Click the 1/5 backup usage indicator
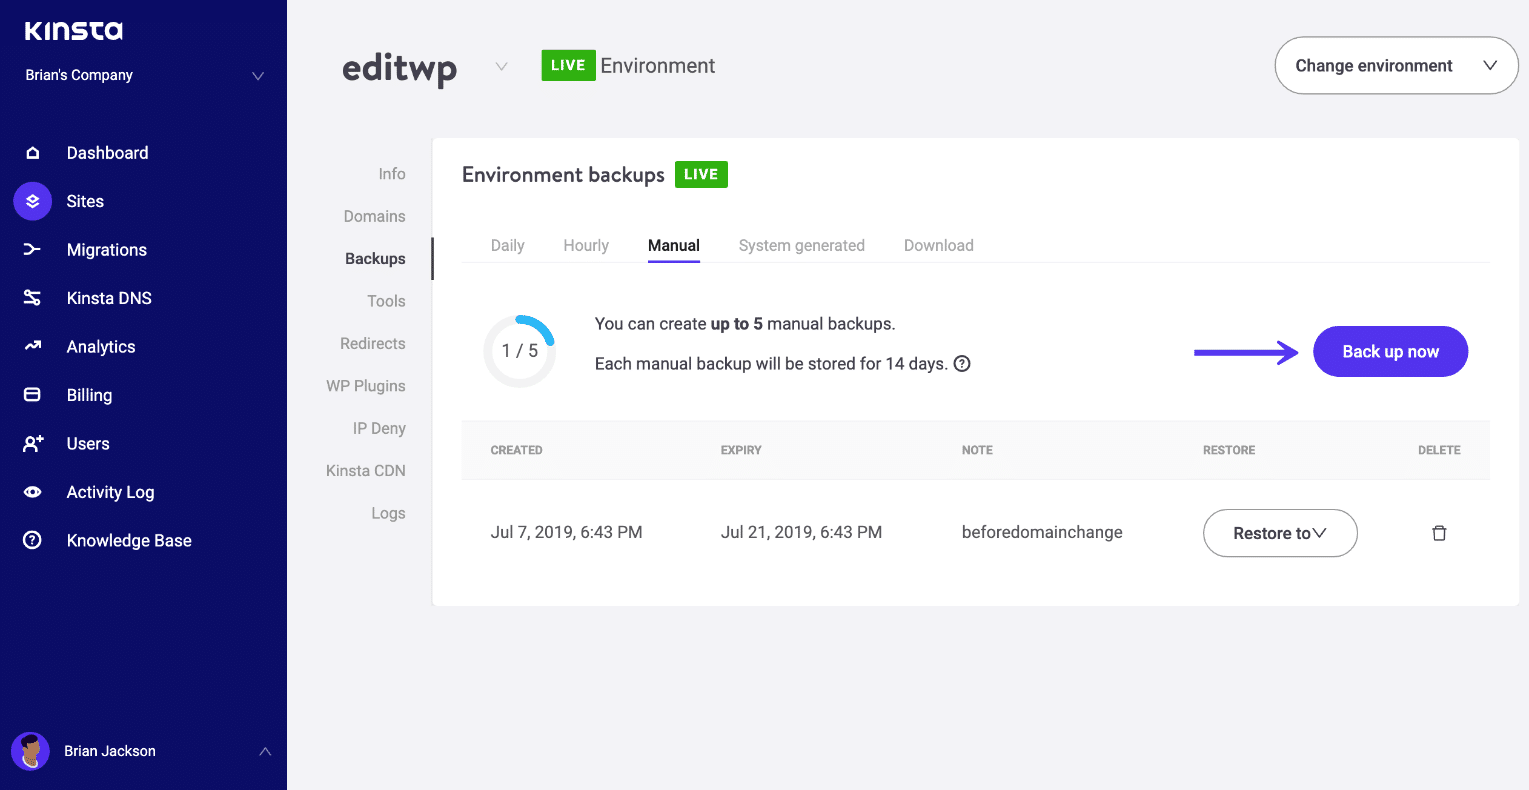Screen dimensions: 1529x790 pyautogui.click(x=519, y=350)
